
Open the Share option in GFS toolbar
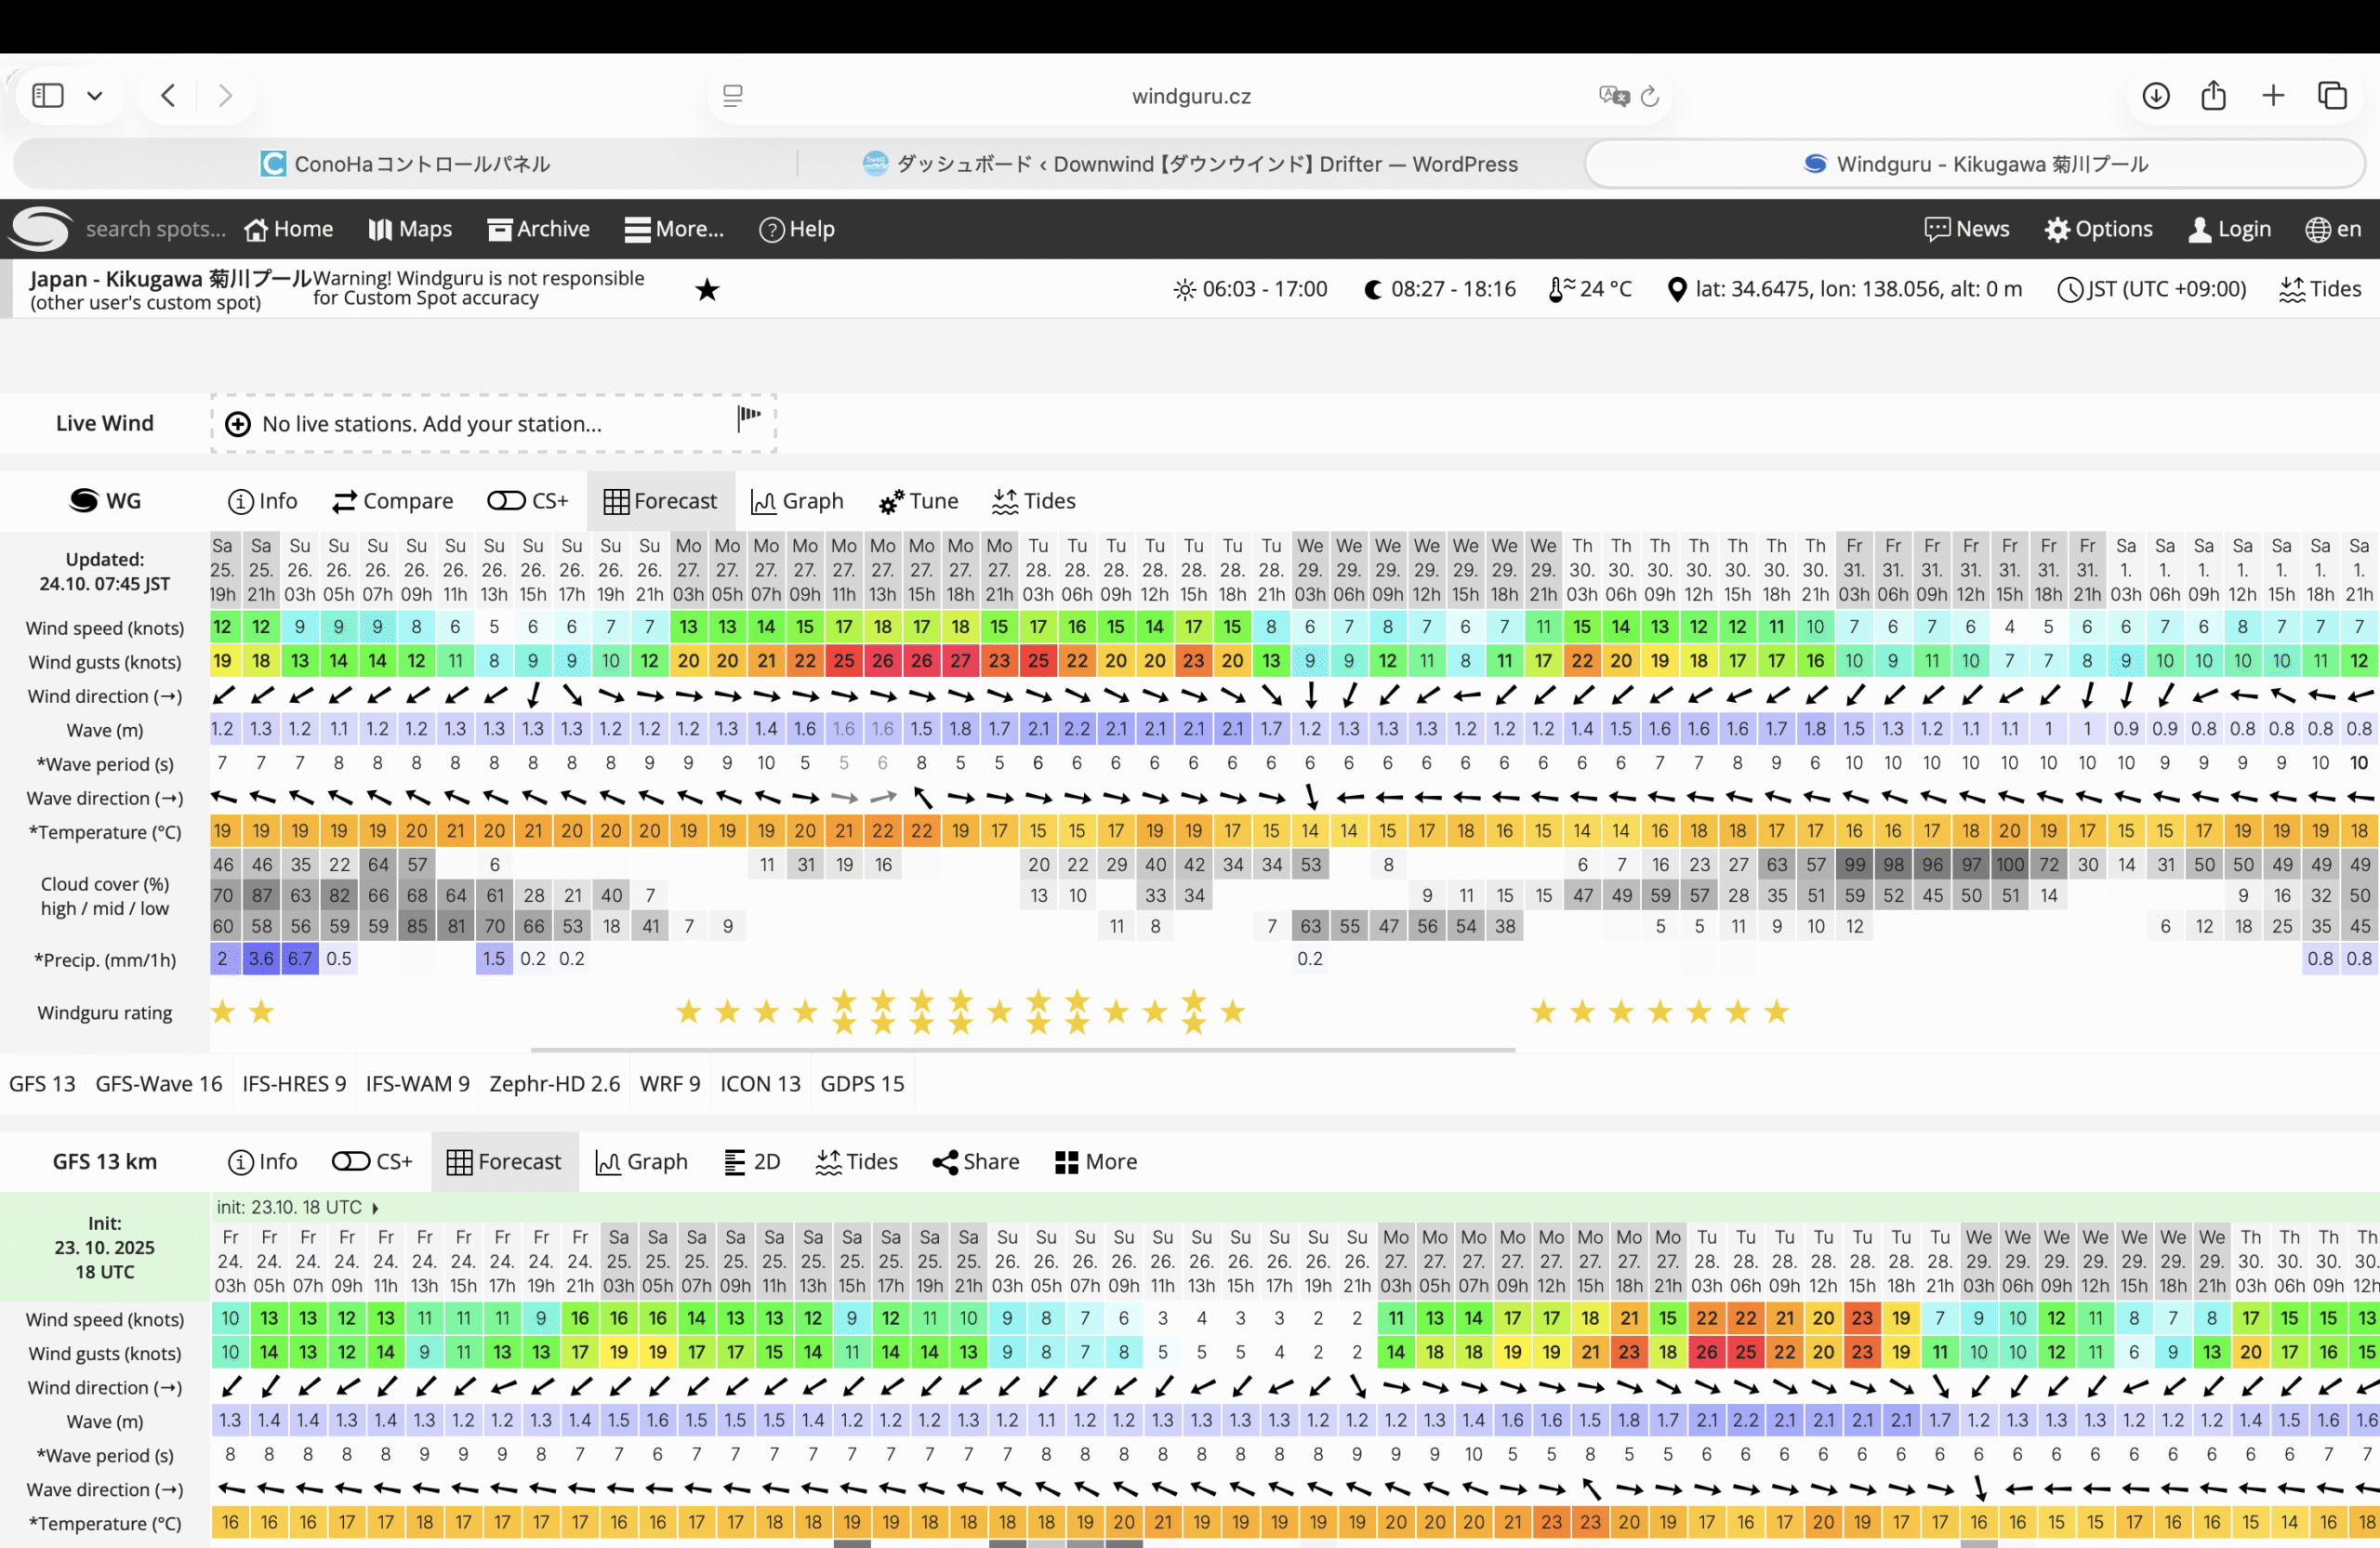pos(975,1161)
